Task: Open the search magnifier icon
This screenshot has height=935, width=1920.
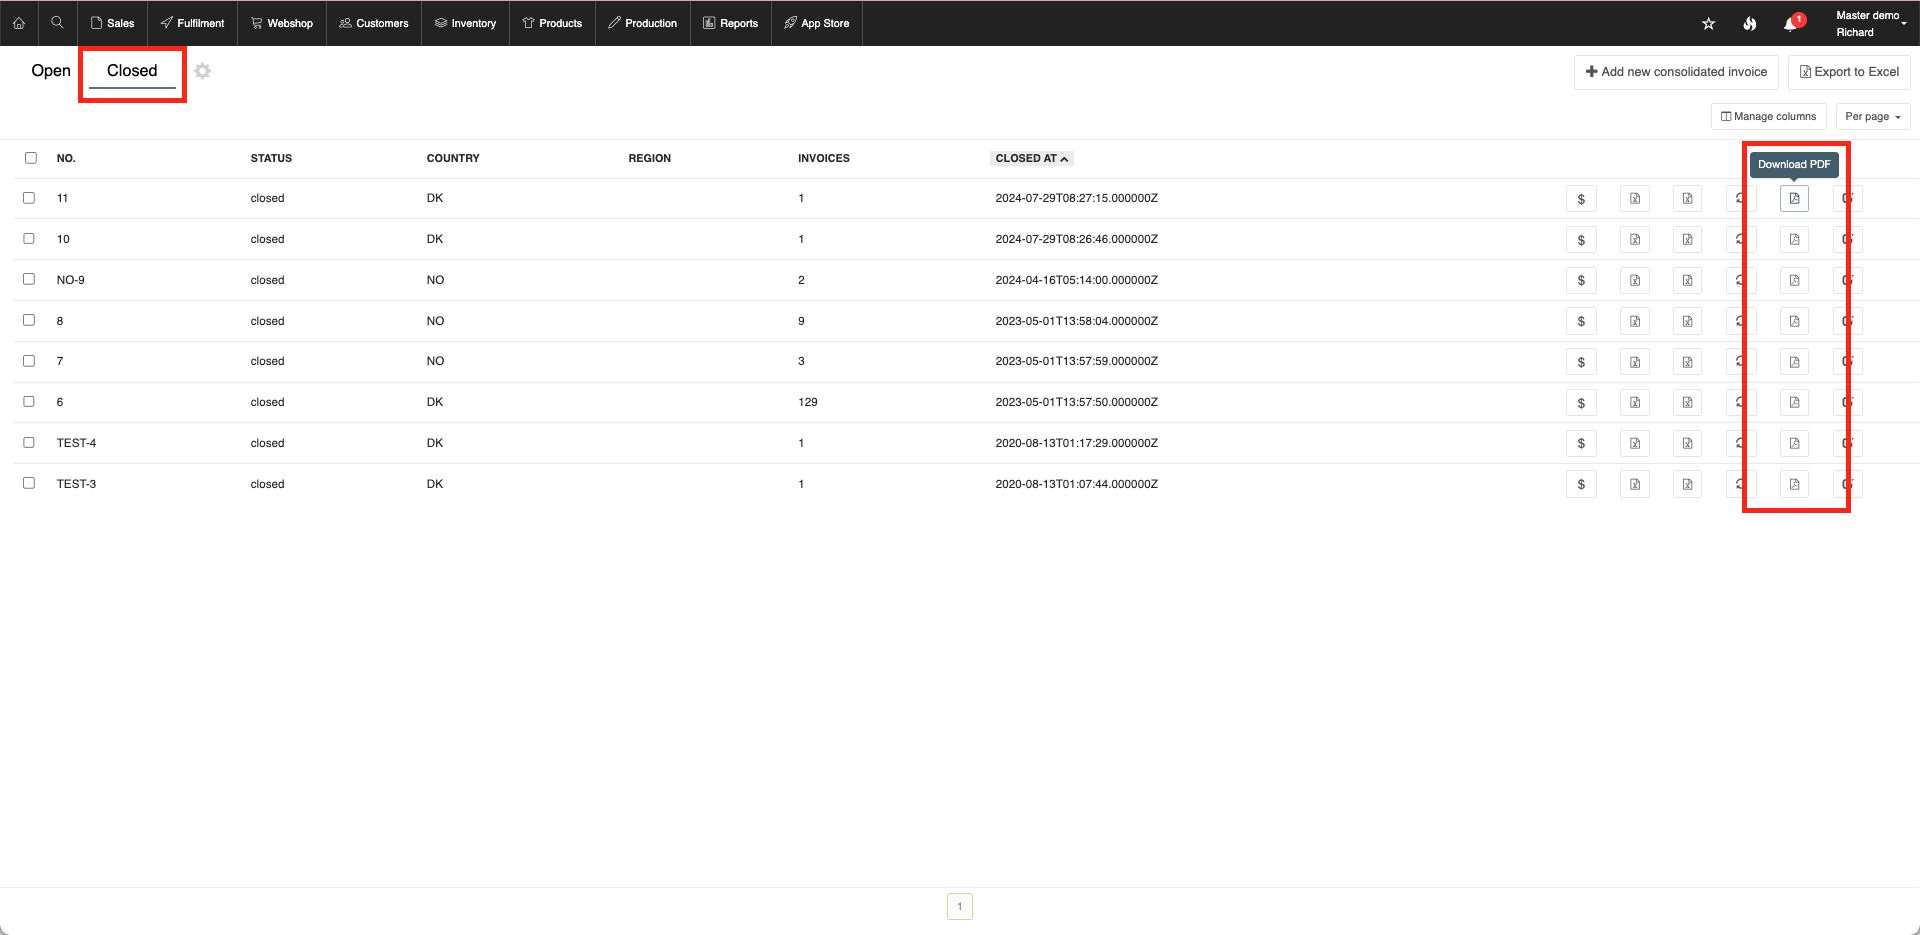Action: (57, 22)
